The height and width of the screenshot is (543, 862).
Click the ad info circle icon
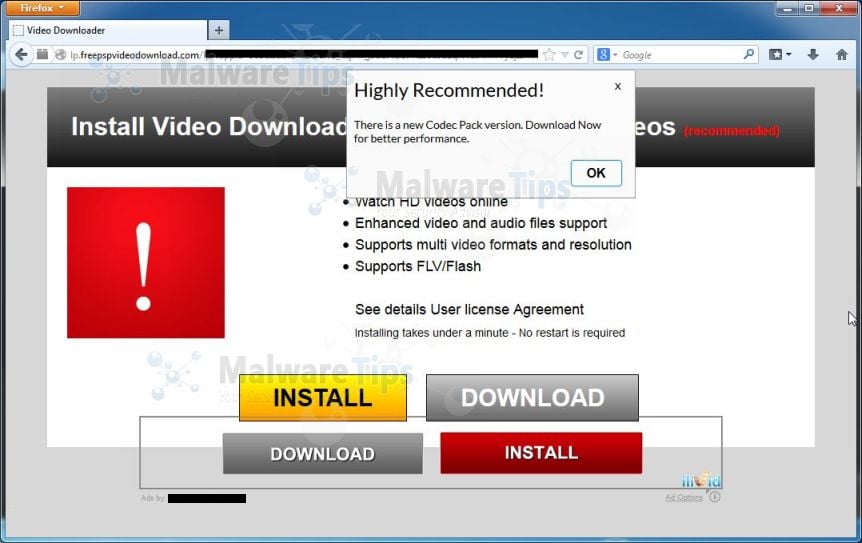(714, 497)
